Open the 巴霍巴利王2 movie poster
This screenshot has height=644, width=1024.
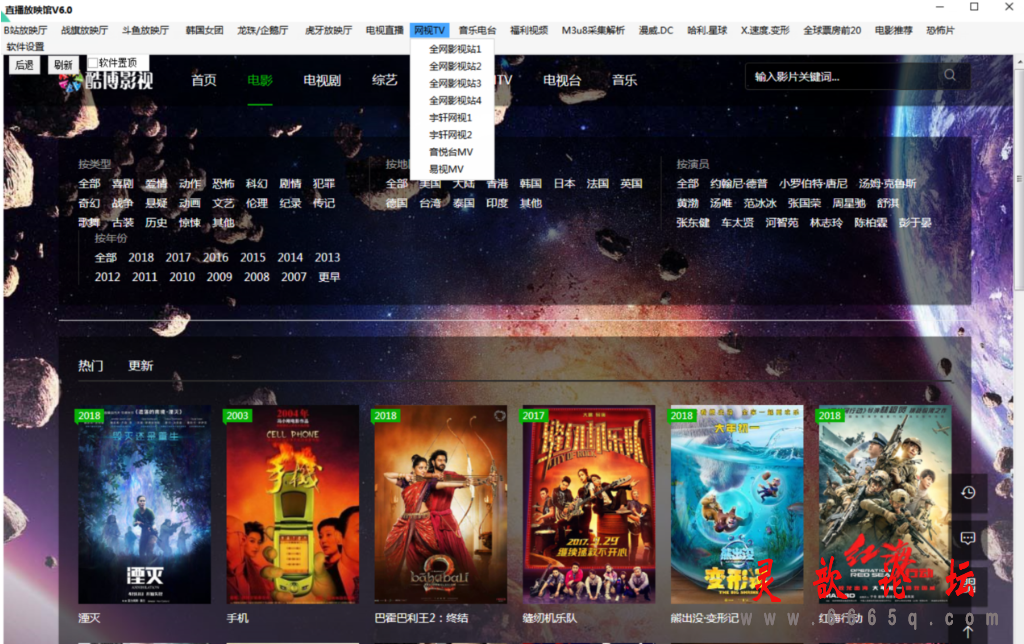point(441,504)
